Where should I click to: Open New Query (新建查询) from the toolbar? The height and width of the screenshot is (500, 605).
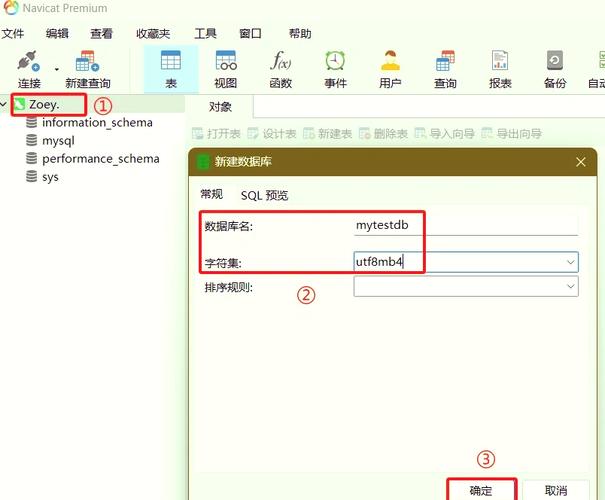(x=87, y=68)
